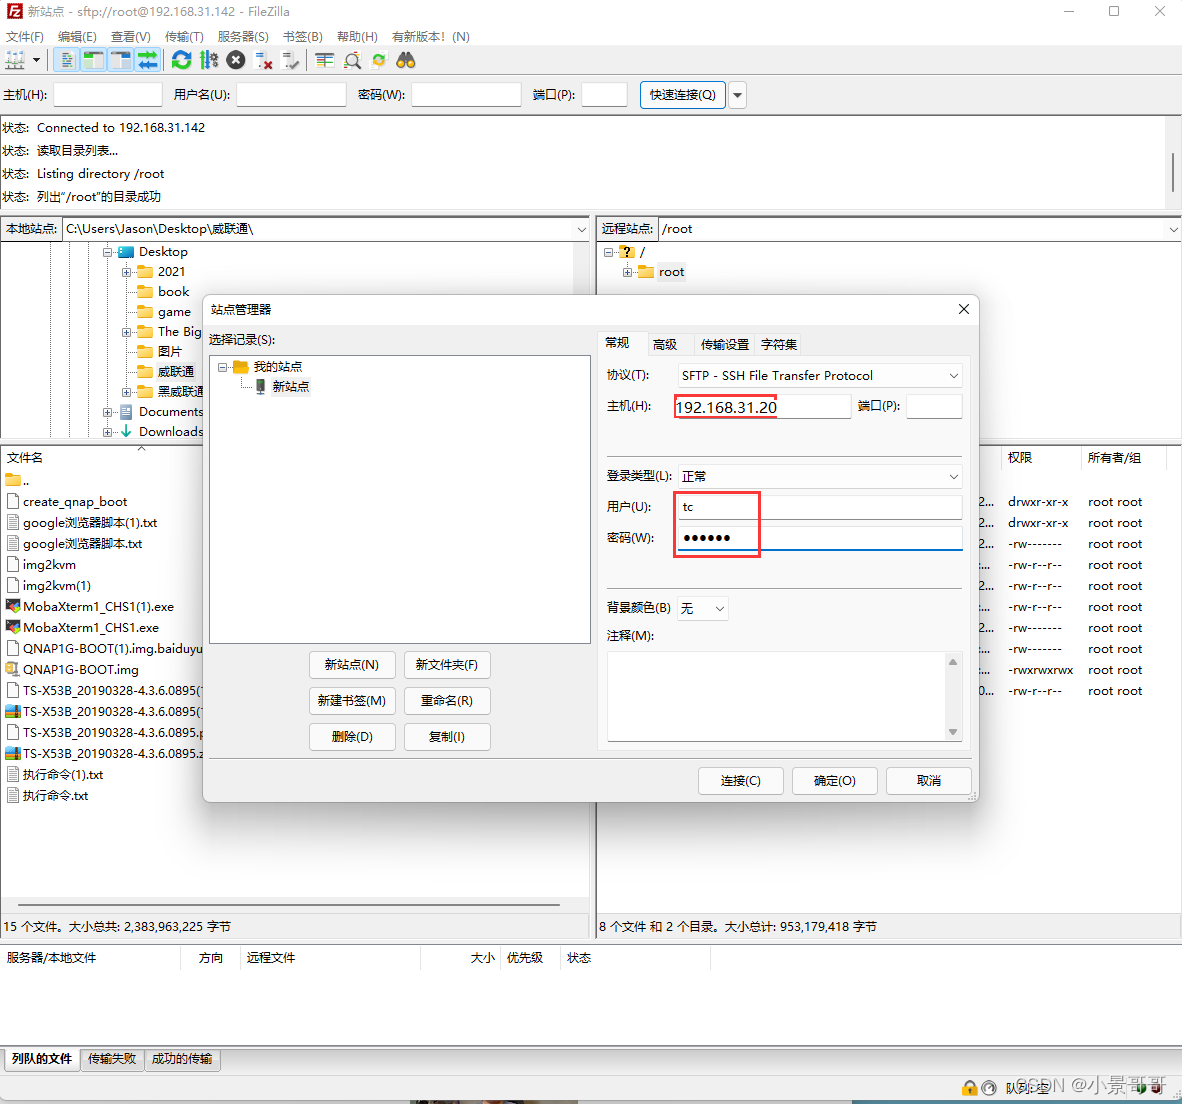
Task: Close the 站点管理器 dialog
Action: coord(963,310)
